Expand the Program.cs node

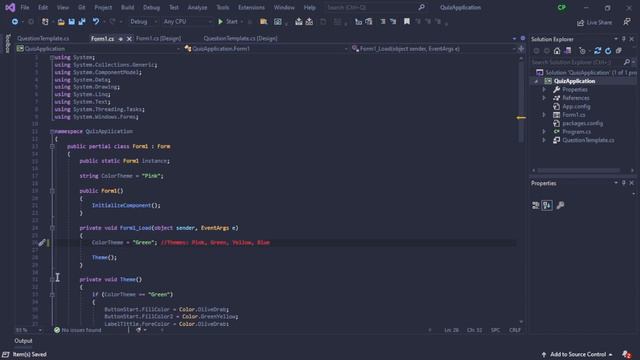[544, 131]
